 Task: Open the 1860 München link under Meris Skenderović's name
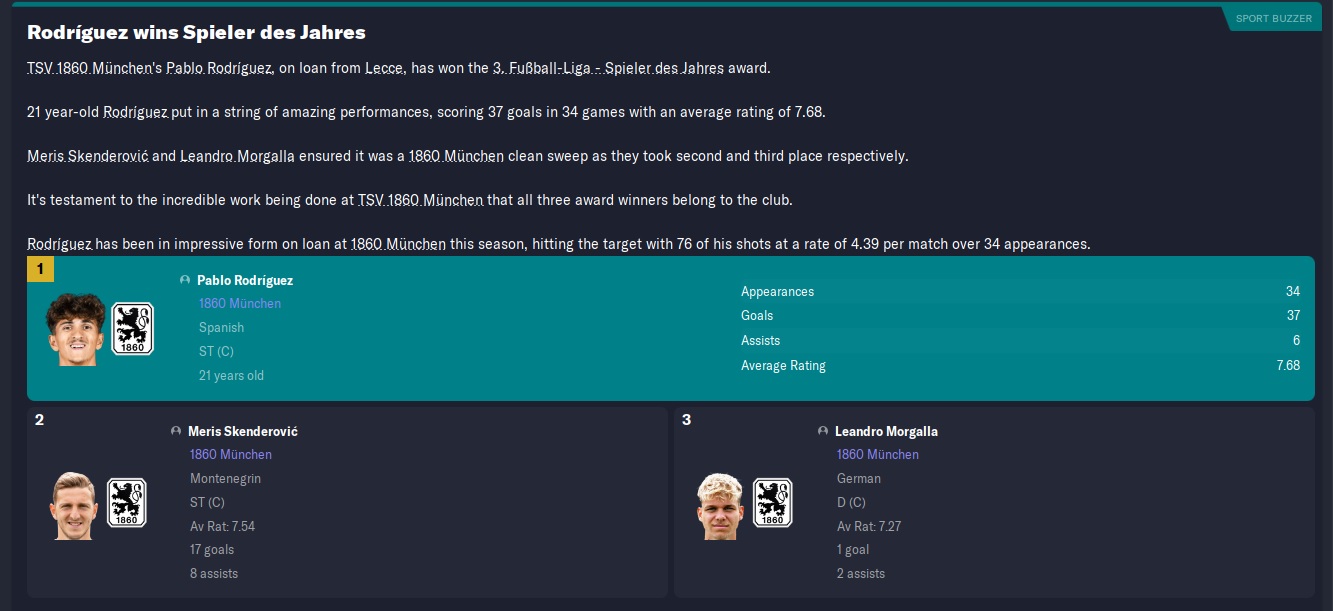(231, 454)
